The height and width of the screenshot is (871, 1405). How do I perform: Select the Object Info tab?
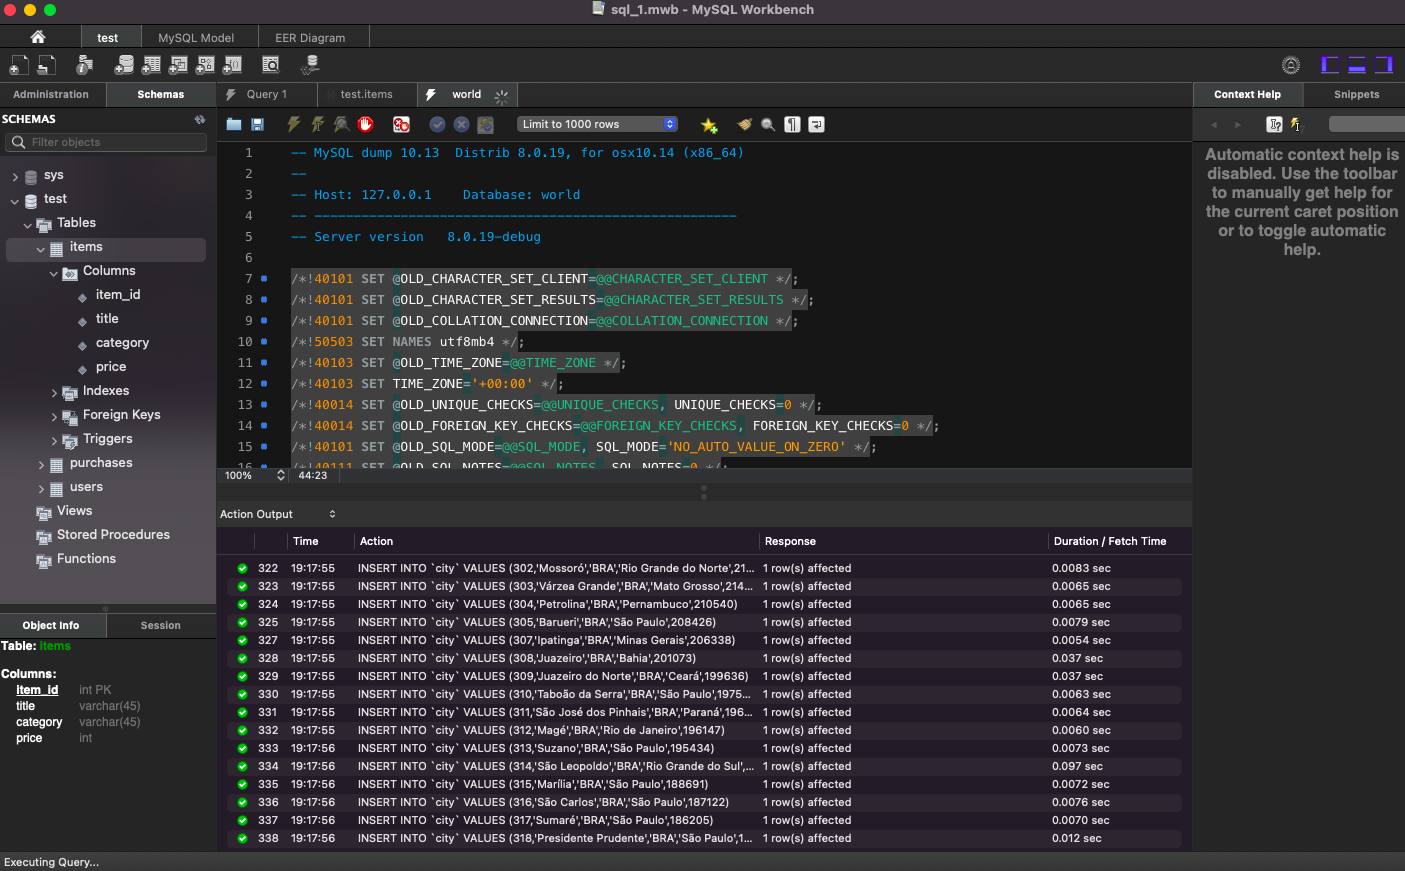point(51,625)
